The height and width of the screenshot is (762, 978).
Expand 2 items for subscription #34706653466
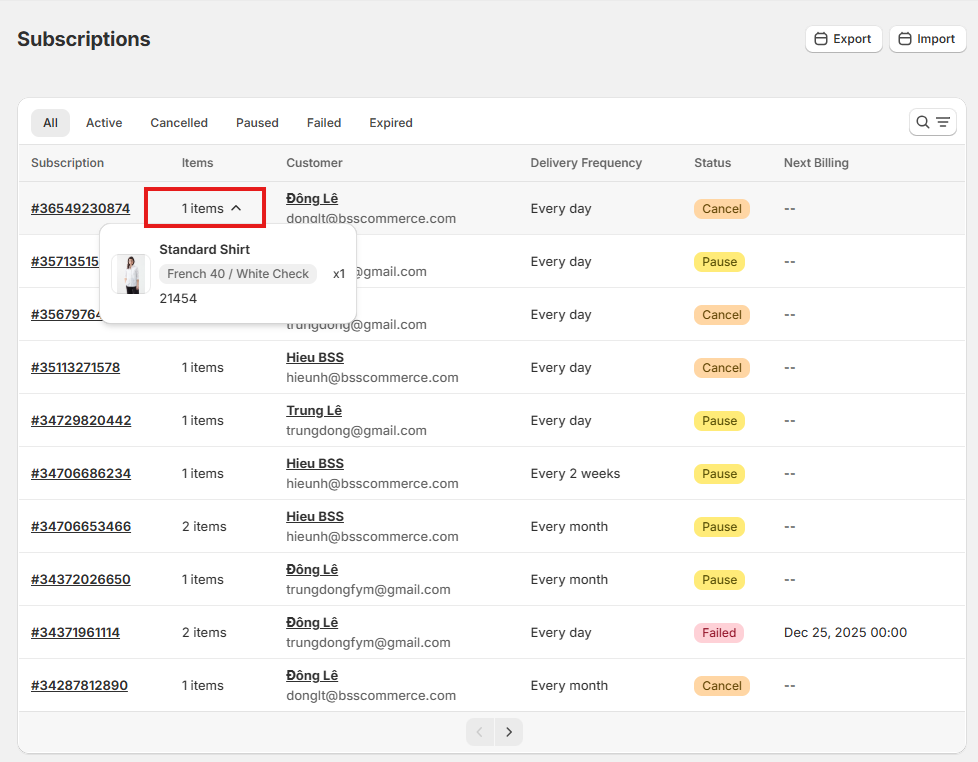[x=204, y=526]
